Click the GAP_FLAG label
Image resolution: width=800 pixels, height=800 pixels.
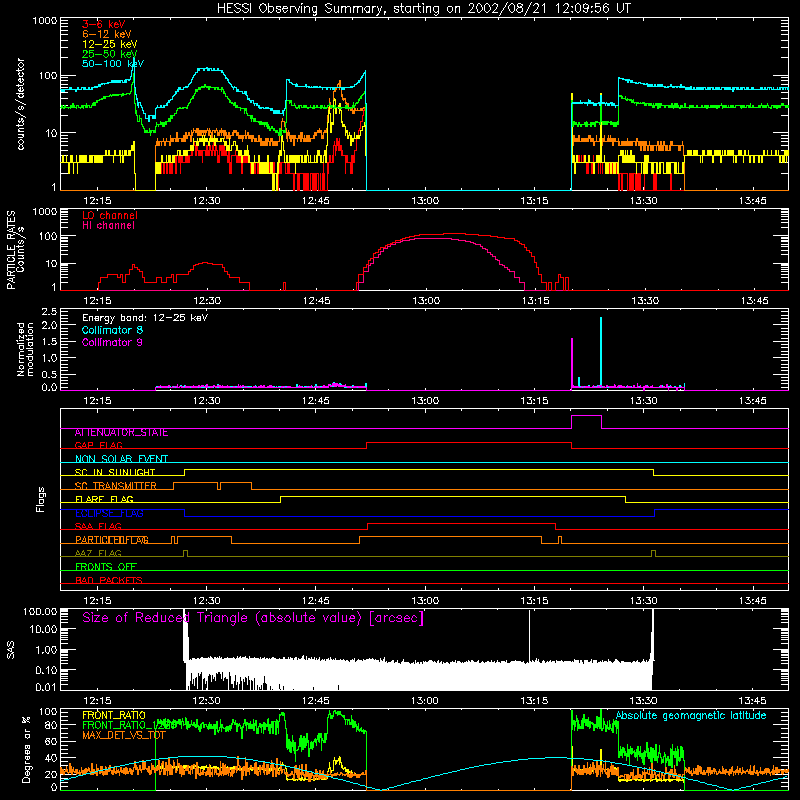(99, 445)
